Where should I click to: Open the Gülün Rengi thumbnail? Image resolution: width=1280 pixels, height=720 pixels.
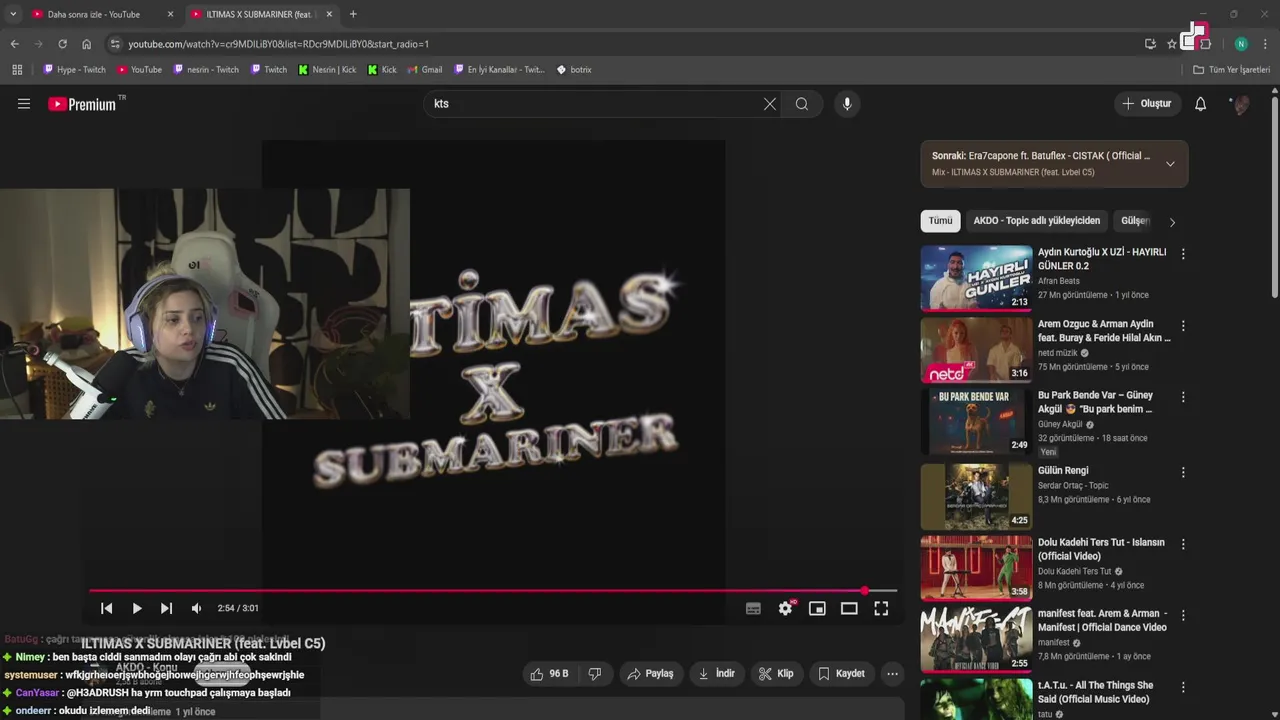pos(976,496)
